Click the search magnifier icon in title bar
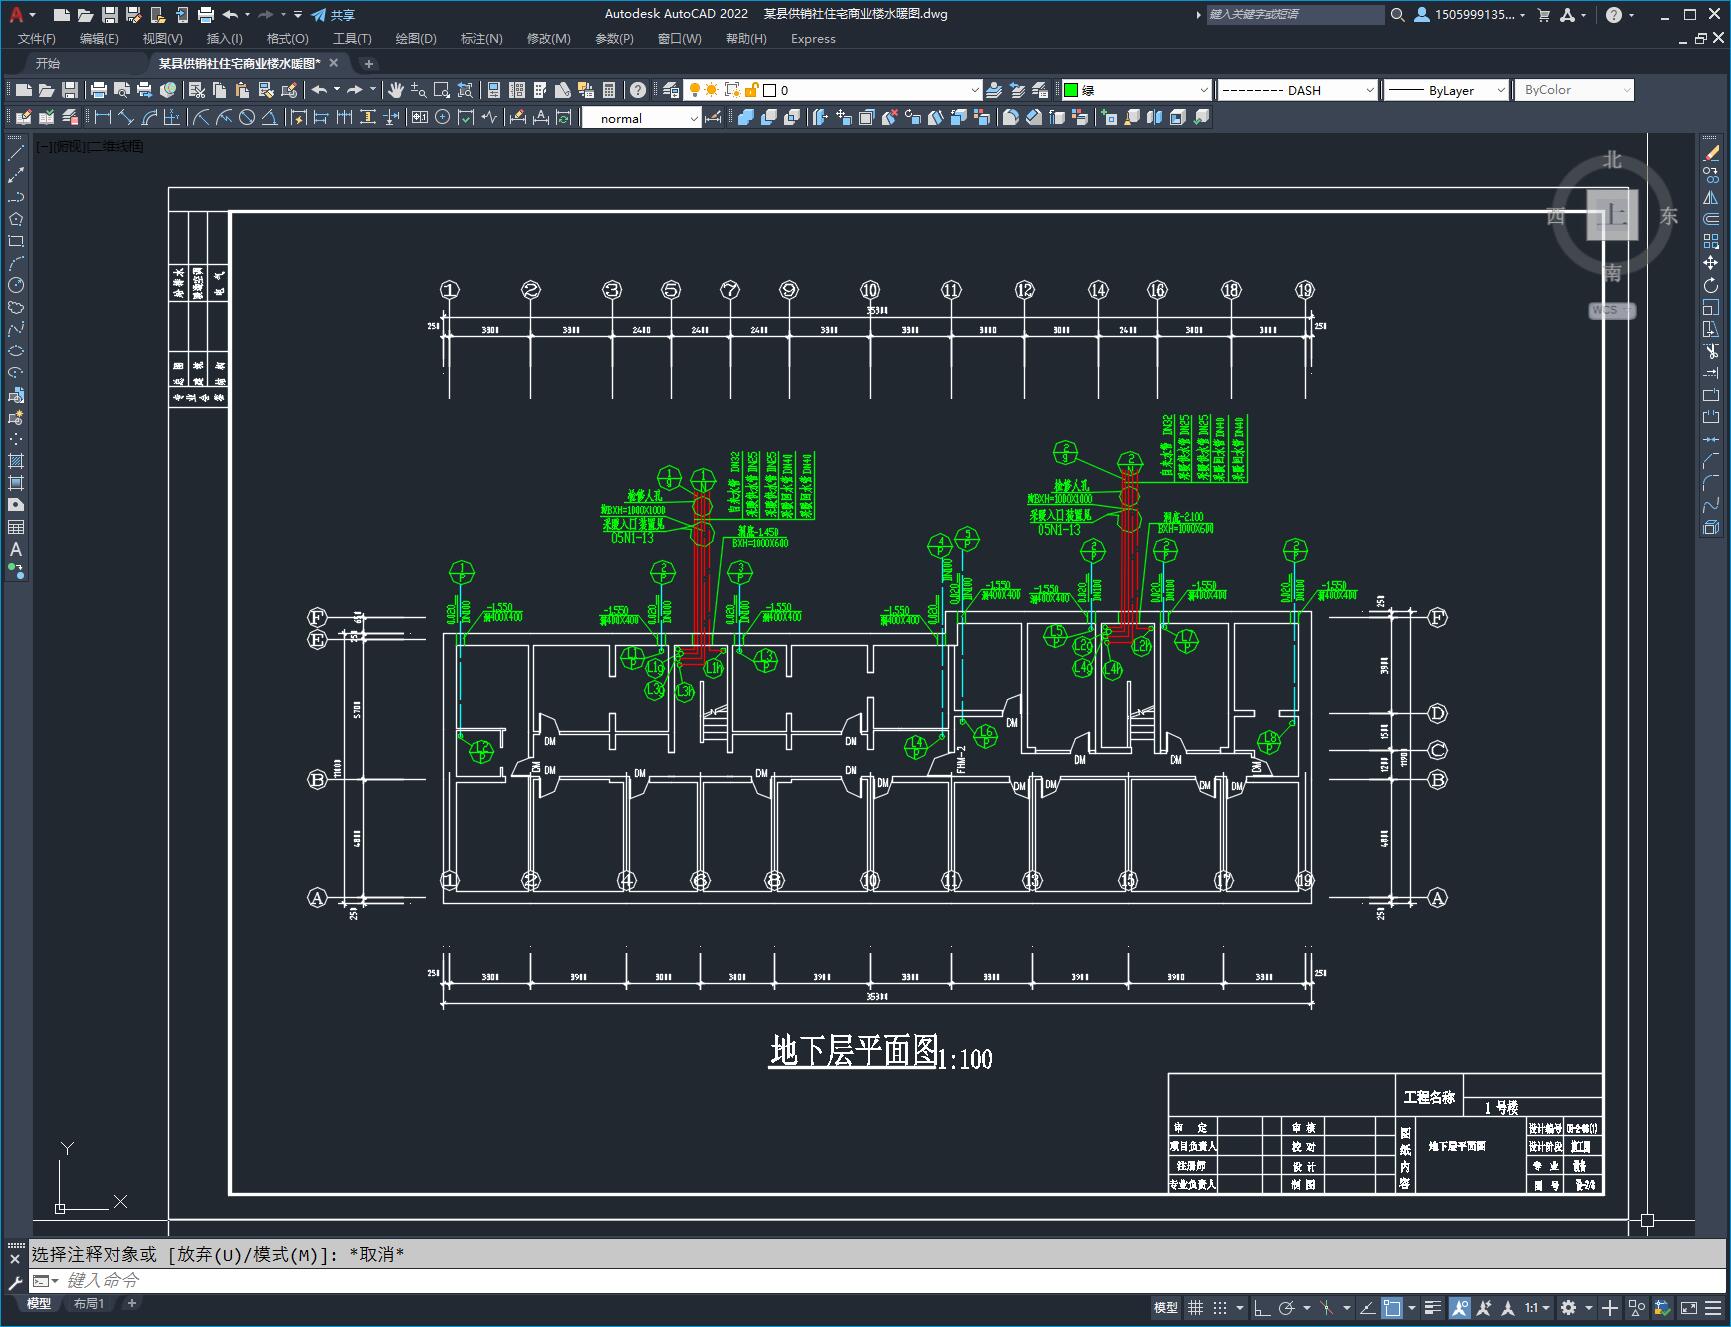 [1397, 14]
